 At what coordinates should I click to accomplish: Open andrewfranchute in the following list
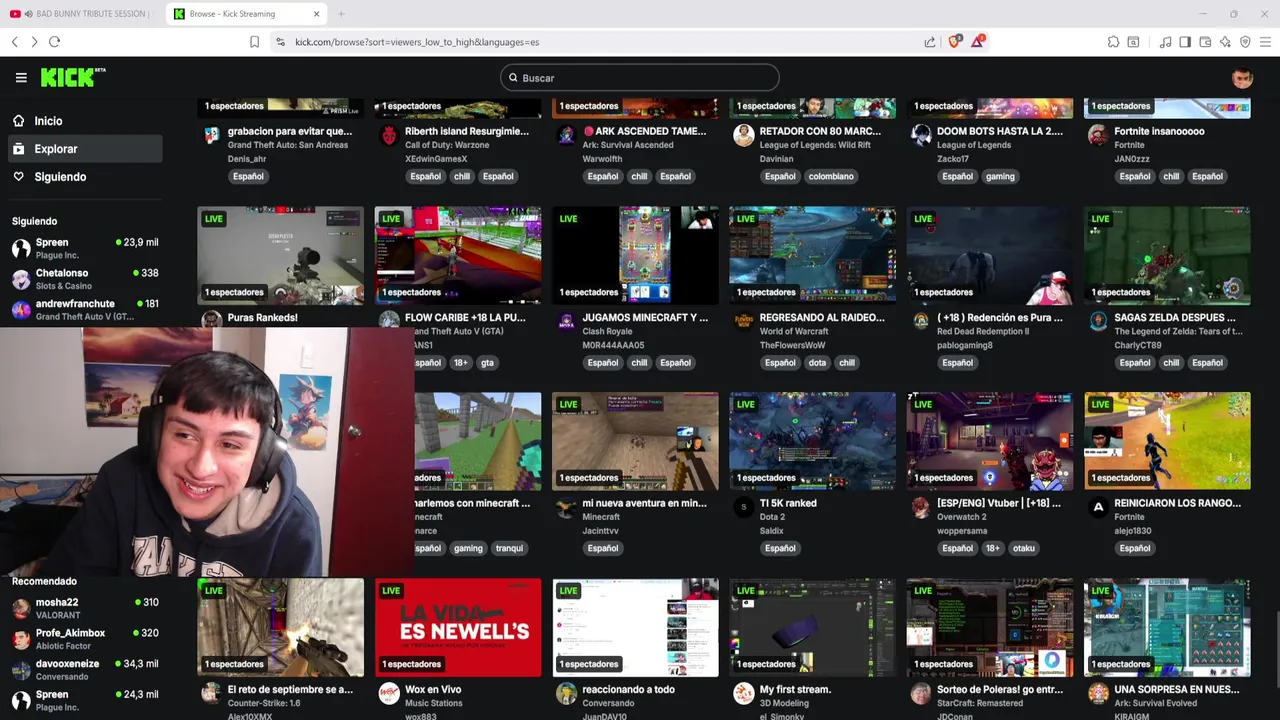tap(85, 310)
